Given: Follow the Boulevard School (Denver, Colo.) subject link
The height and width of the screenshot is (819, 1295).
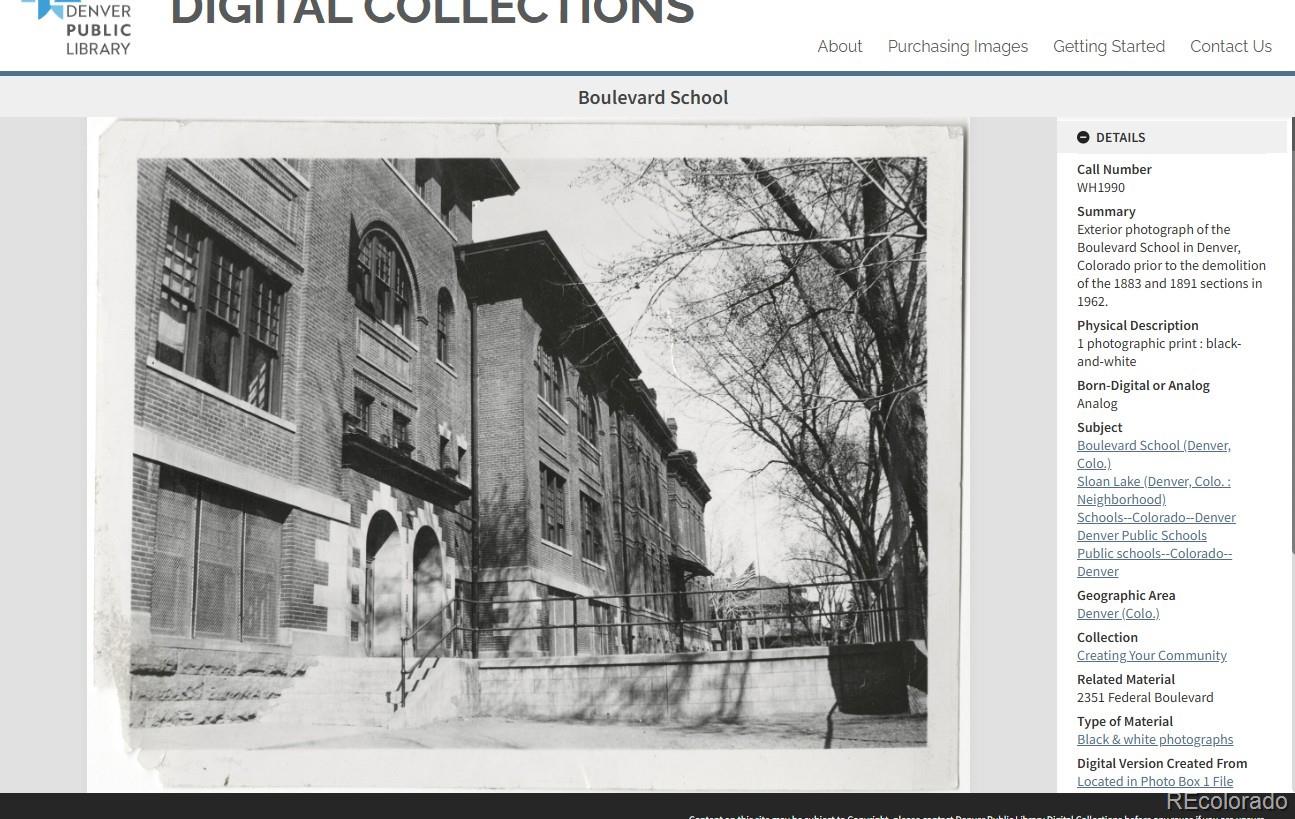Looking at the screenshot, I should pos(1154,454).
